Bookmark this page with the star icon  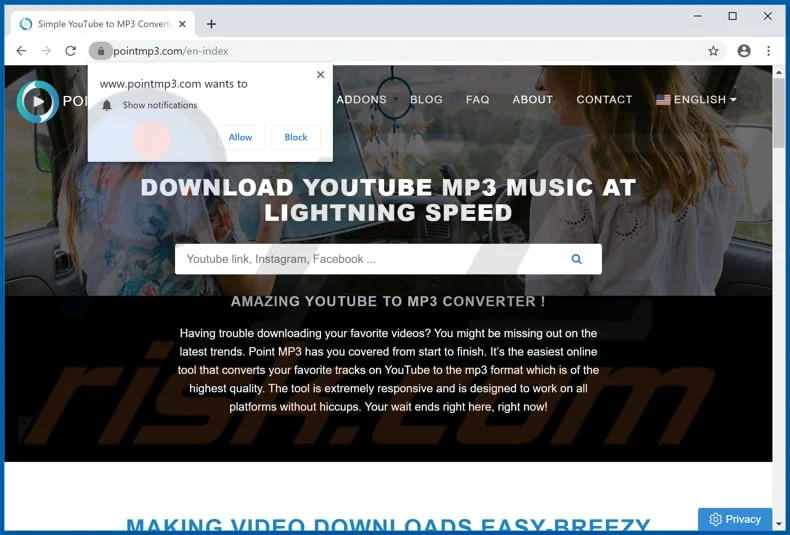[x=713, y=51]
